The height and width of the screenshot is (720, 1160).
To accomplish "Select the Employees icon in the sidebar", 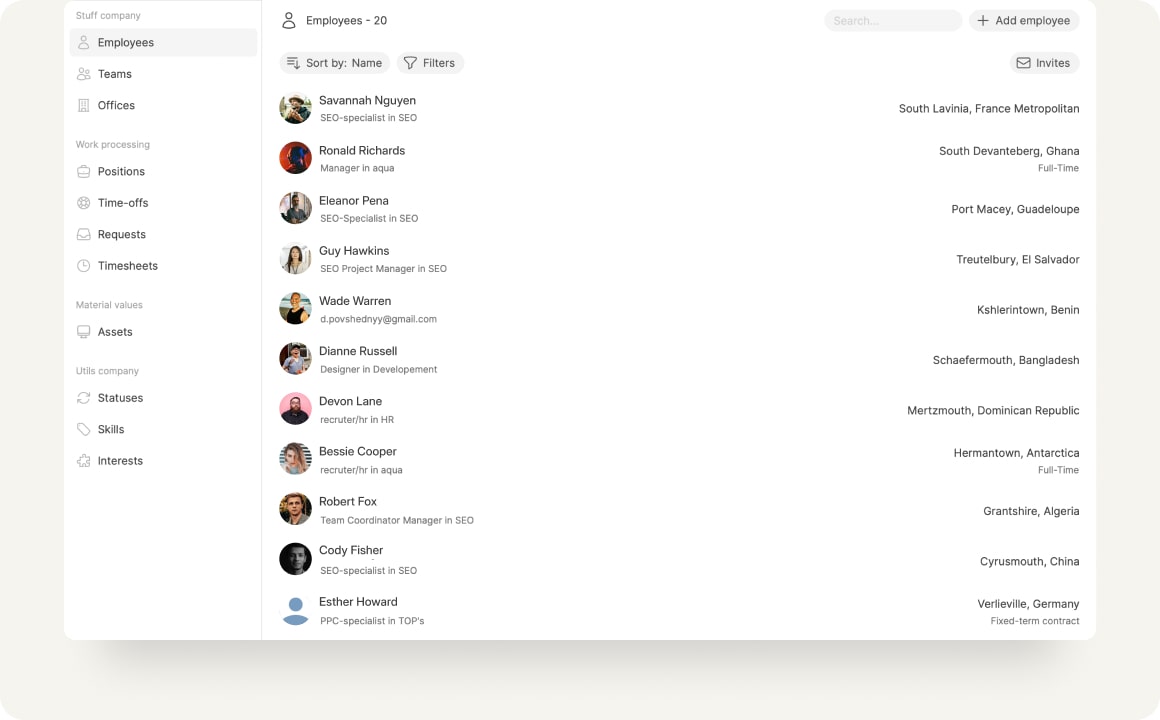I will [x=83, y=42].
